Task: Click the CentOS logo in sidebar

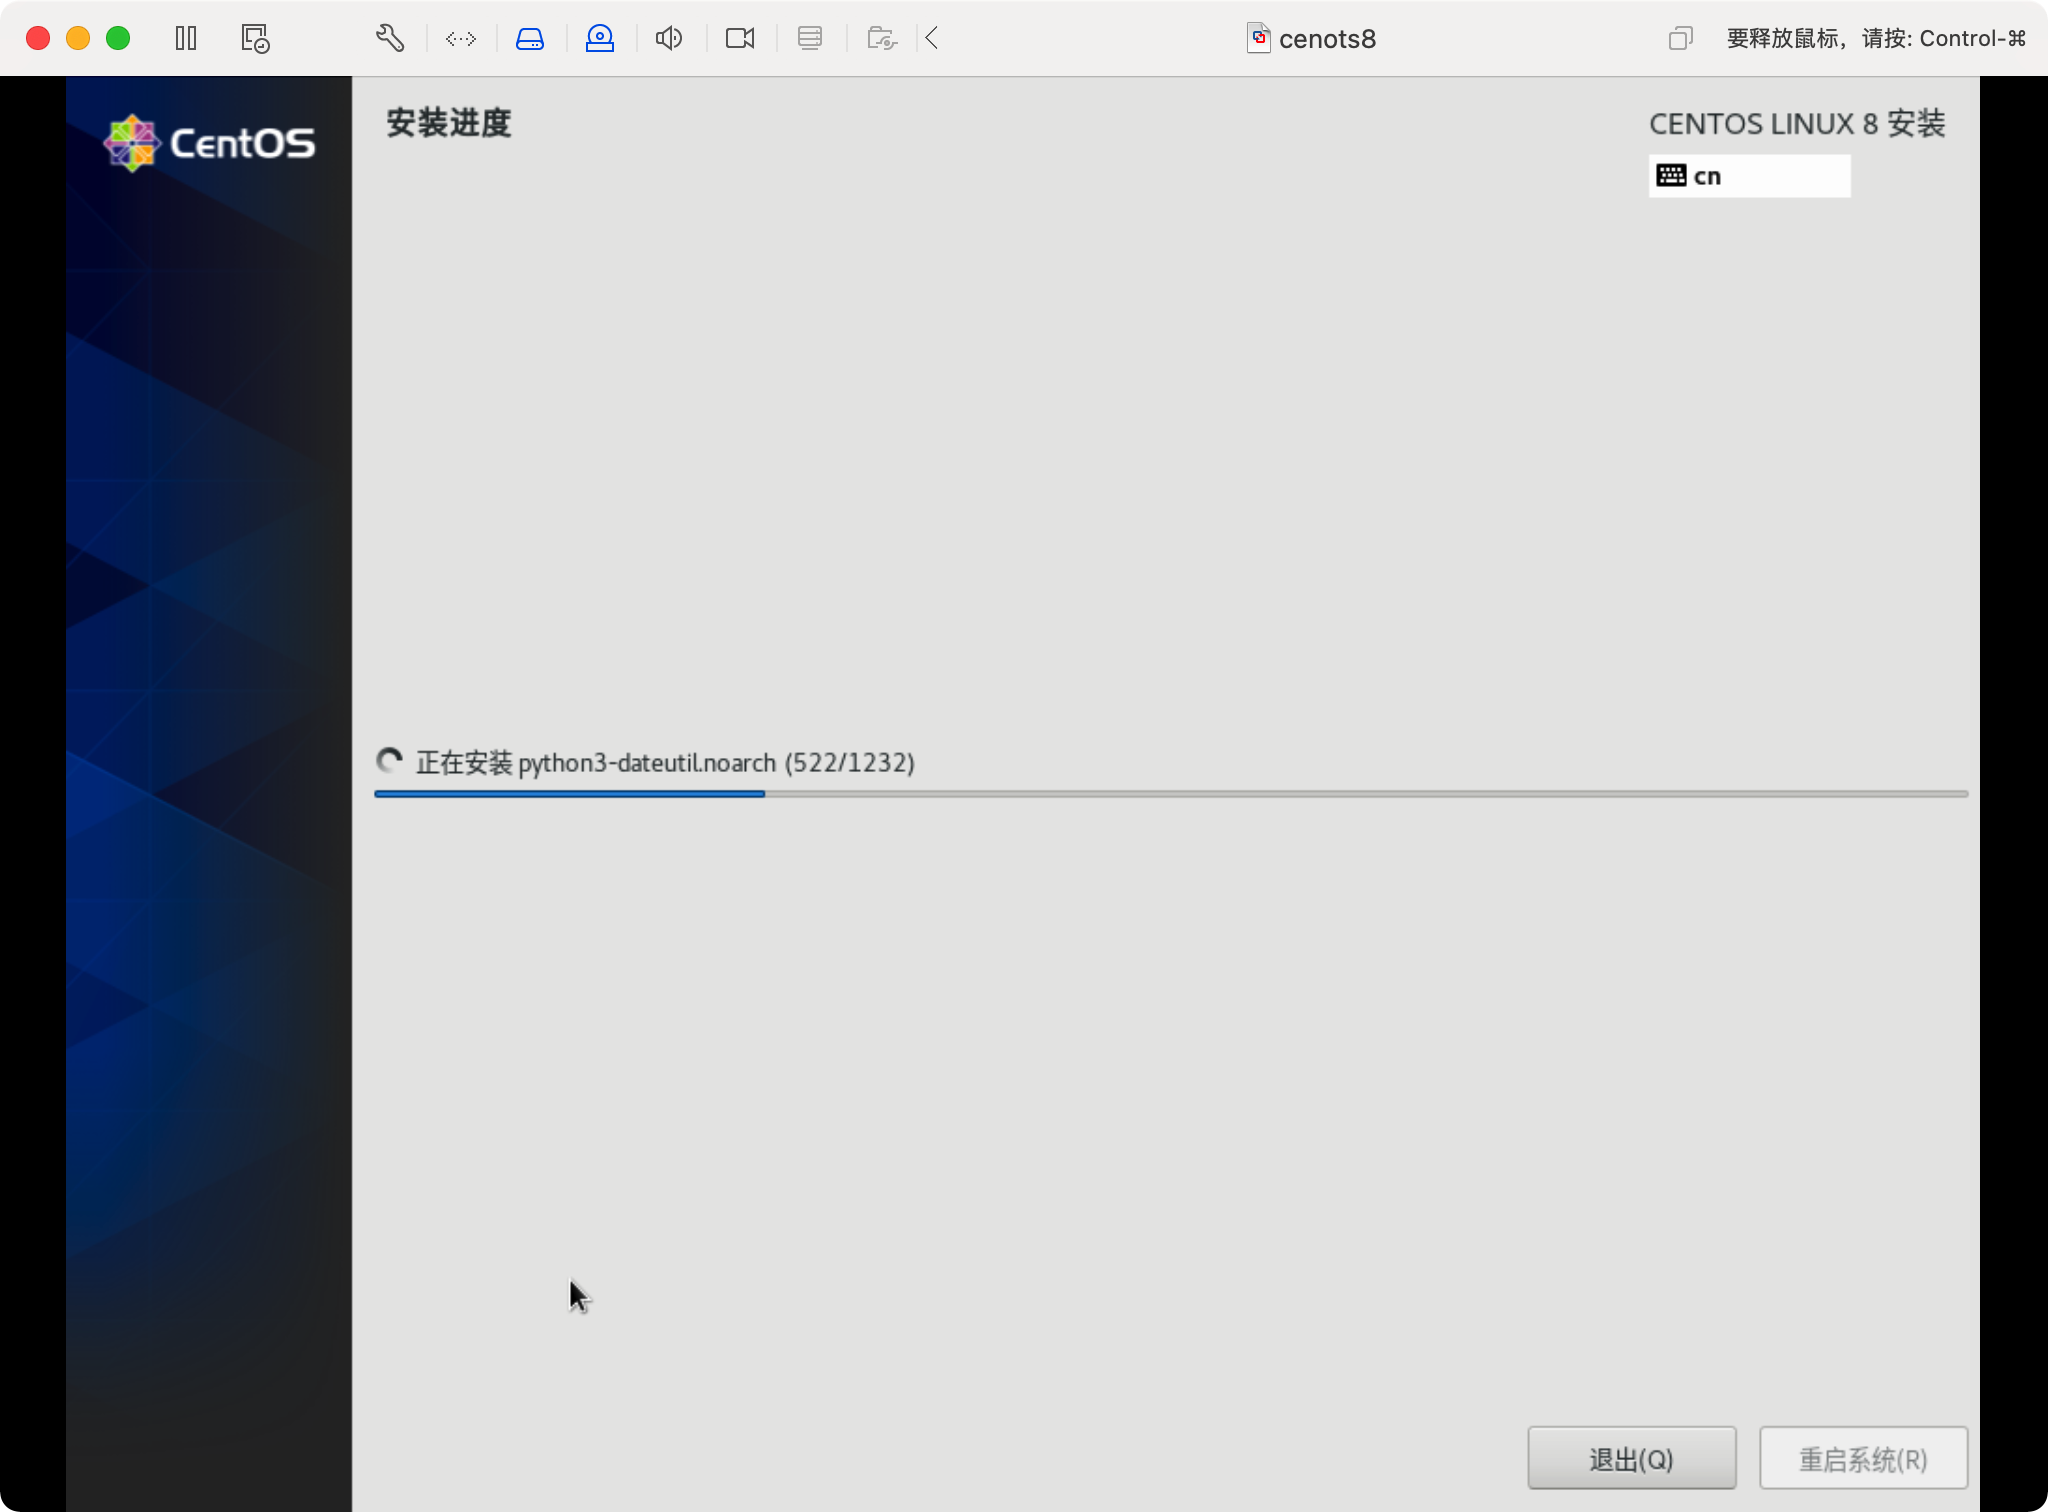Action: point(210,143)
